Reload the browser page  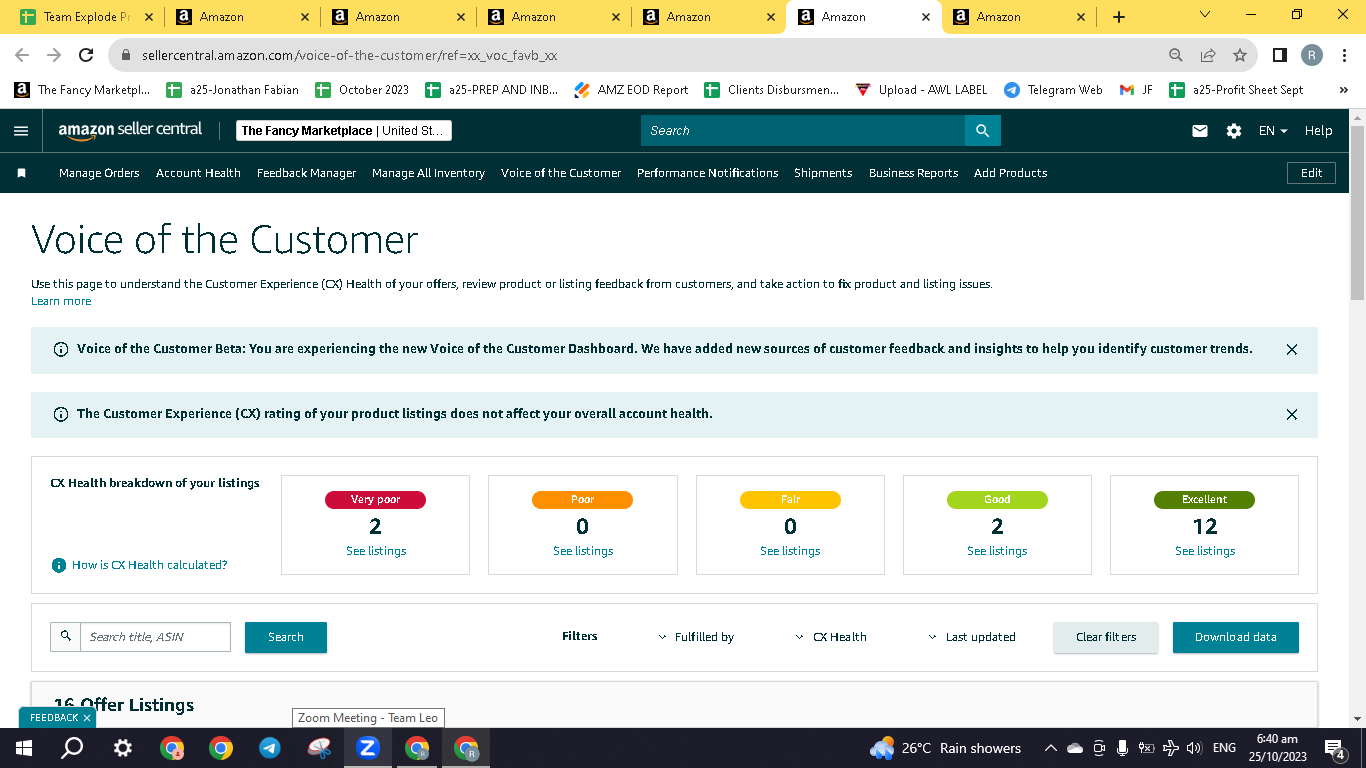86,56
